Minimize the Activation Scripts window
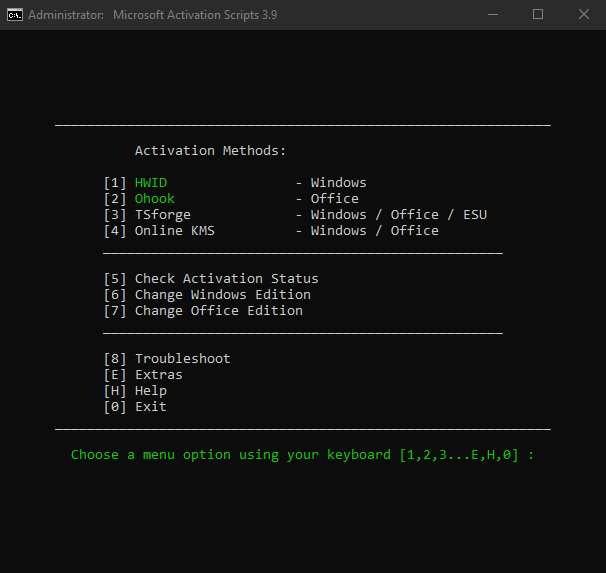Image resolution: width=606 pixels, height=573 pixels. (x=492, y=15)
